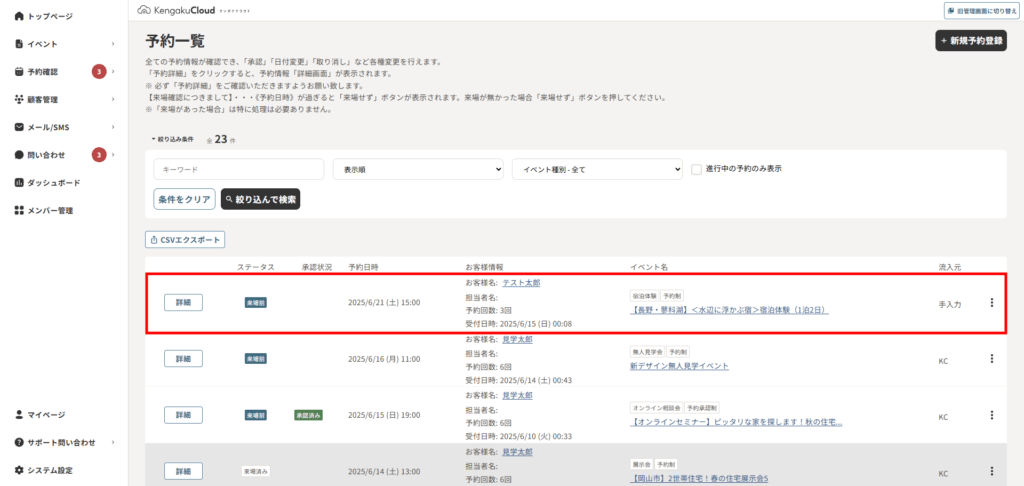Open the イベント種別 - 全て dropdown
Image resolution: width=1024 pixels, height=486 pixels.
pos(597,170)
